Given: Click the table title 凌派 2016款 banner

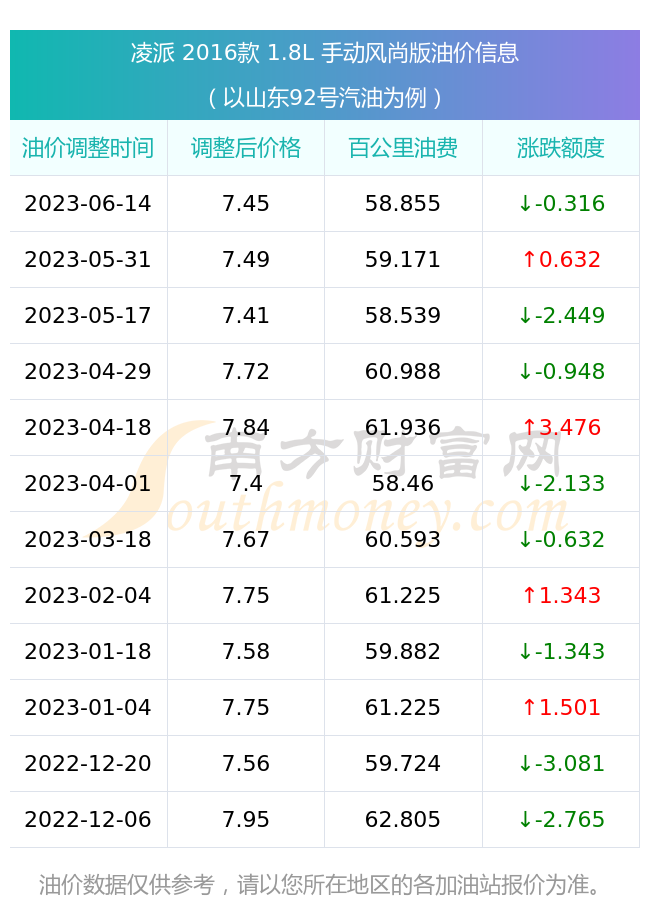Looking at the screenshot, I should coord(325,53).
